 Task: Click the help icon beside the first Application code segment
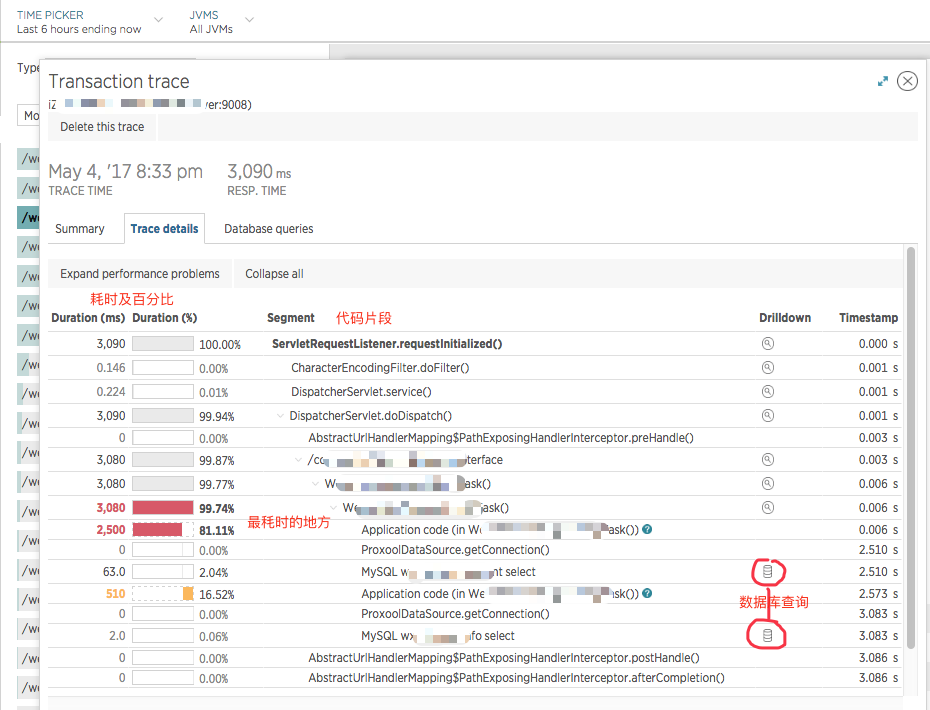click(x=646, y=529)
